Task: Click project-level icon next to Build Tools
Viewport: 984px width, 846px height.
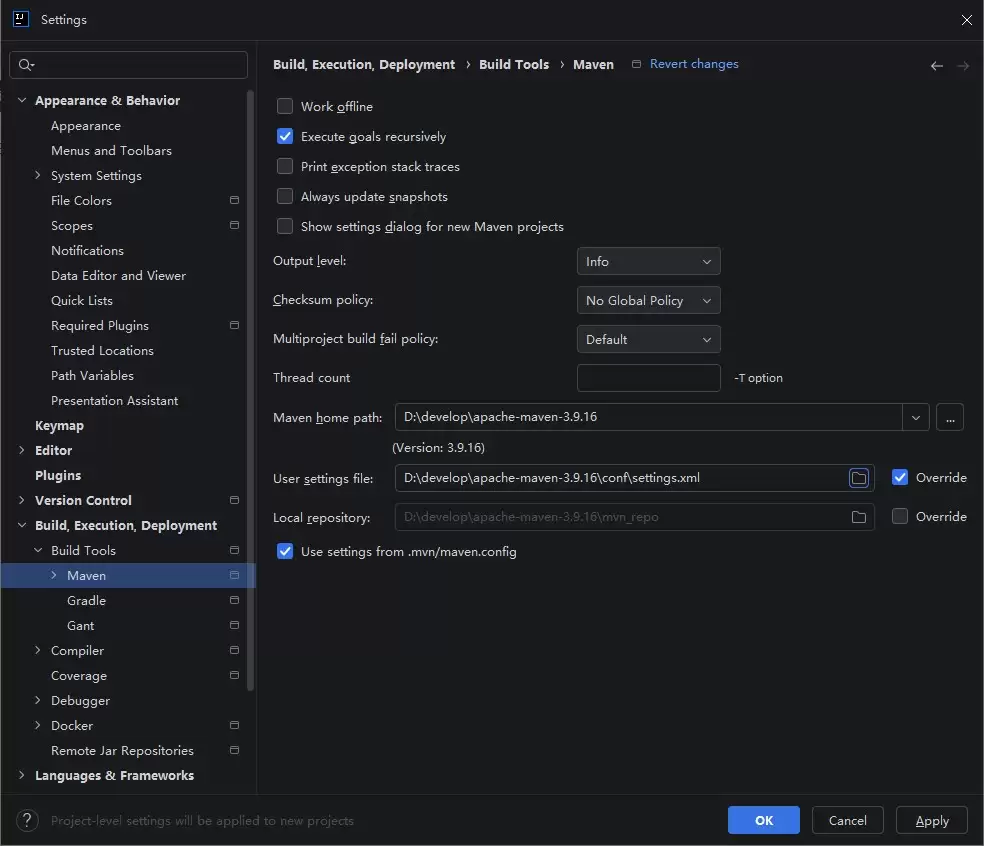Action: pos(234,550)
